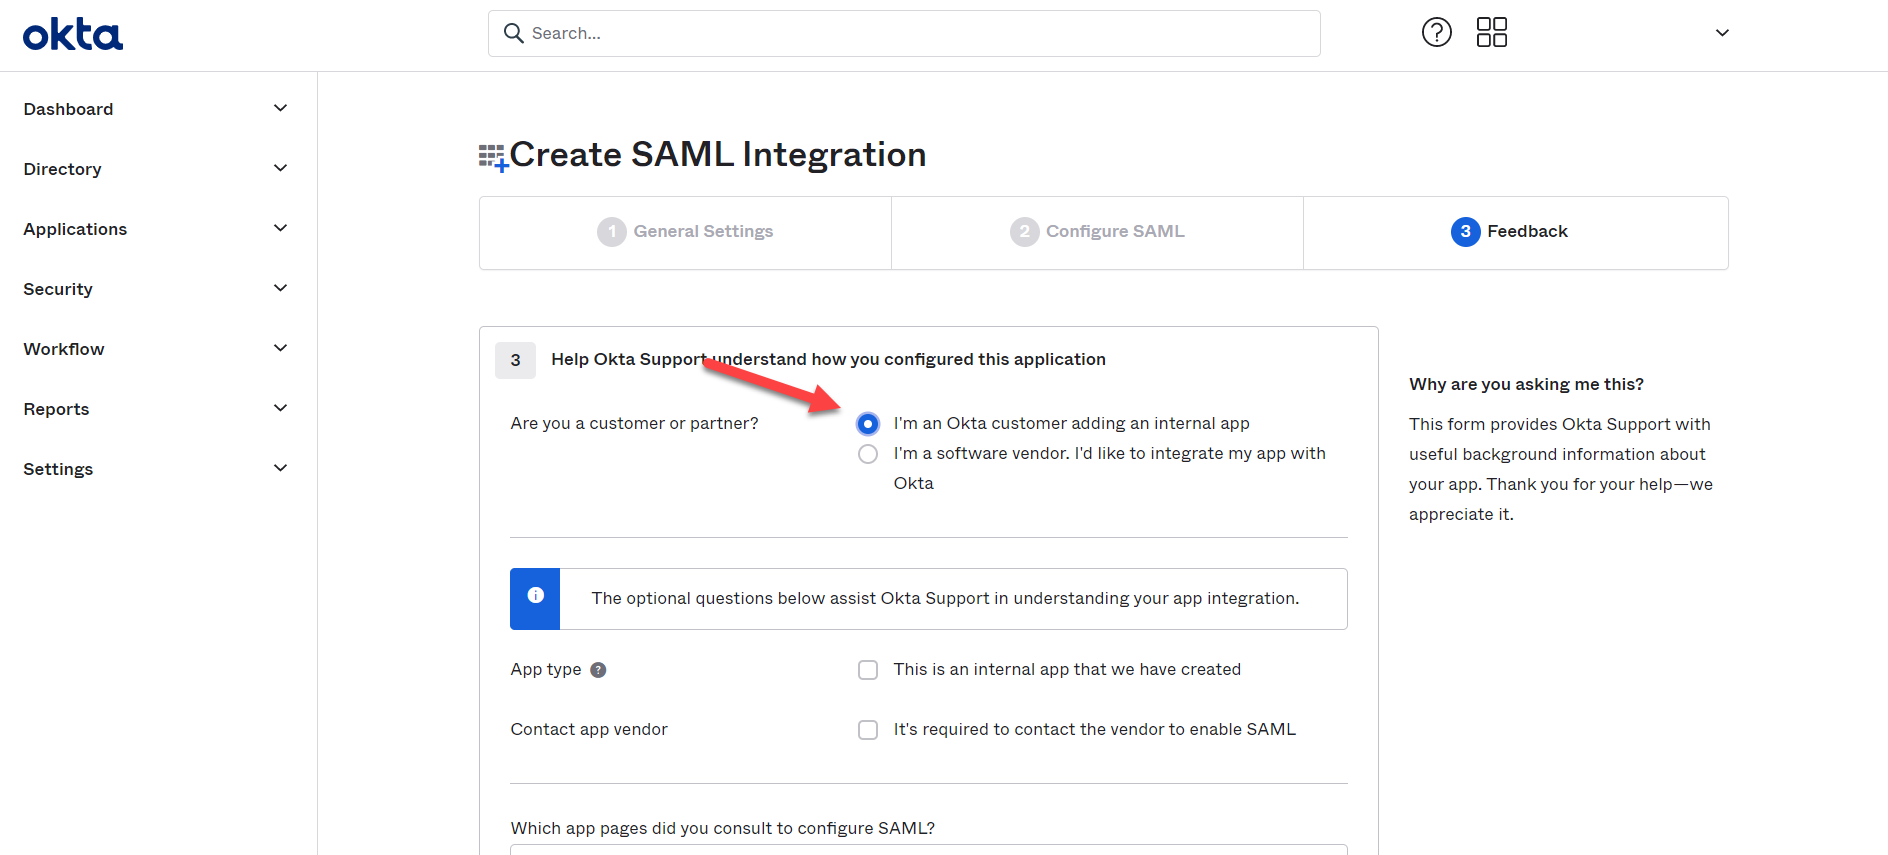
Task: Open the help question mark icon
Action: (x=1436, y=33)
